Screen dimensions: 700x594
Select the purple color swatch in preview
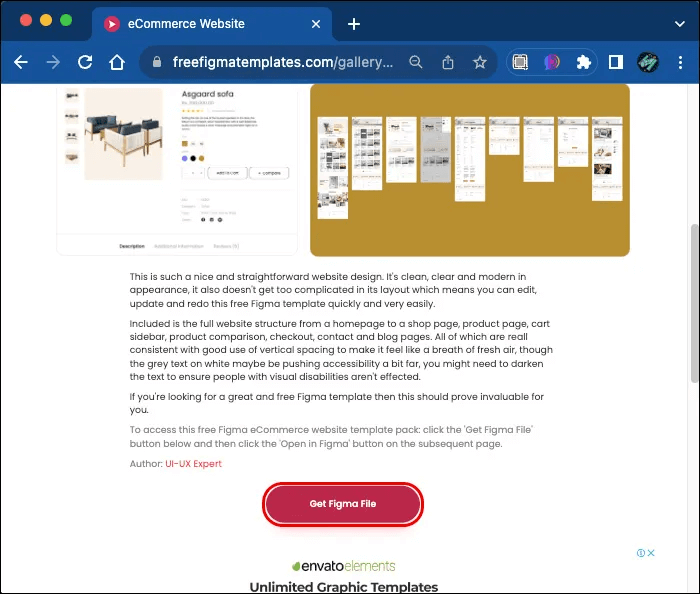[185, 158]
